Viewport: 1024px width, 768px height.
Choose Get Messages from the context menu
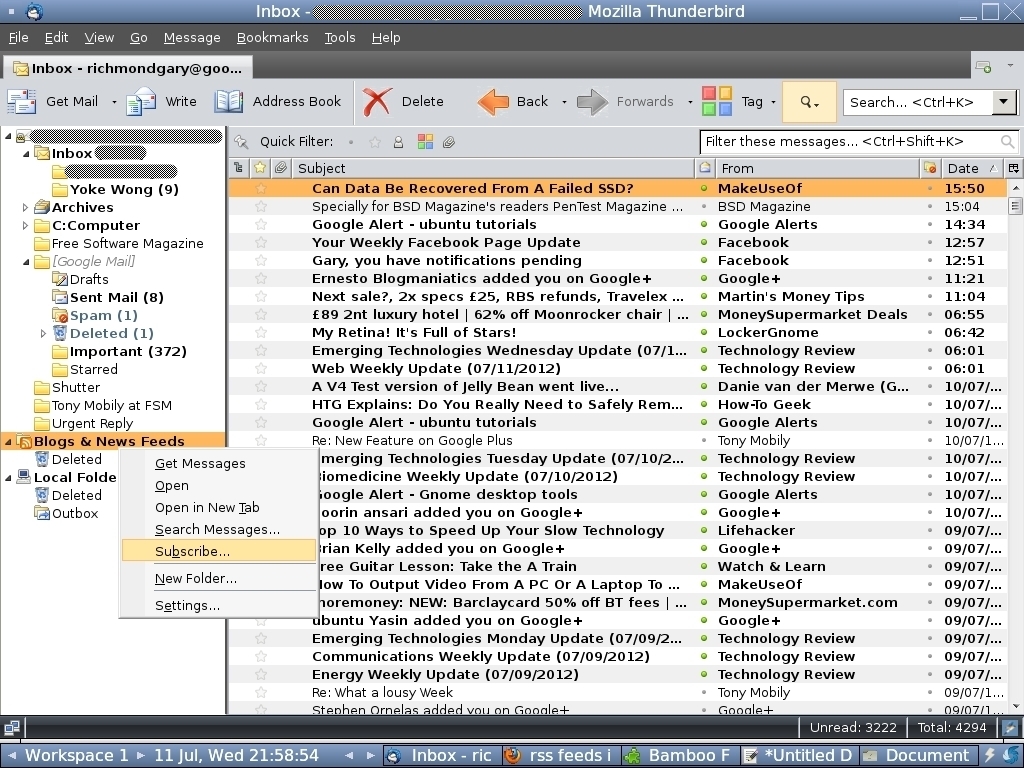[219, 464]
